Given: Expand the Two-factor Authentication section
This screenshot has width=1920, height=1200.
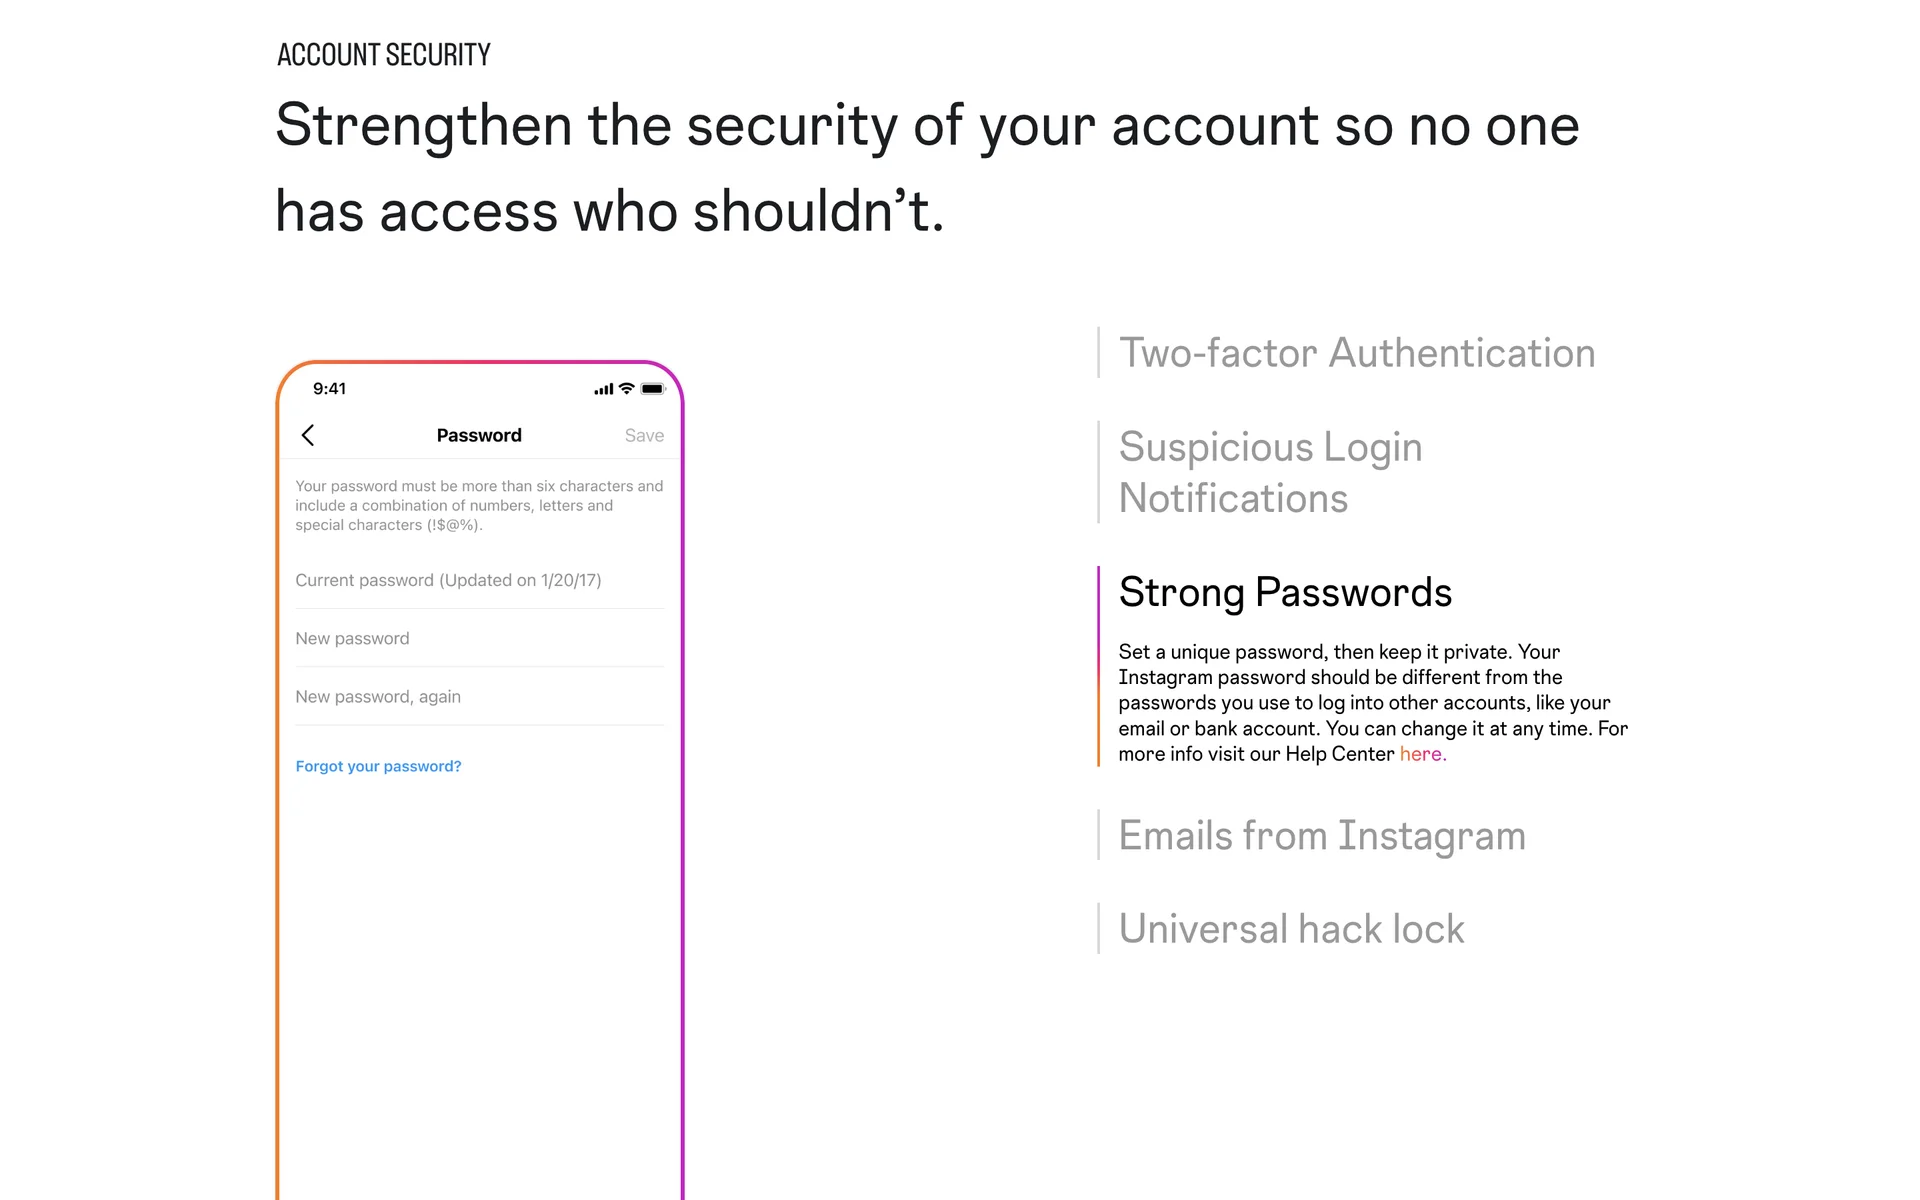Looking at the screenshot, I should tap(1356, 353).
